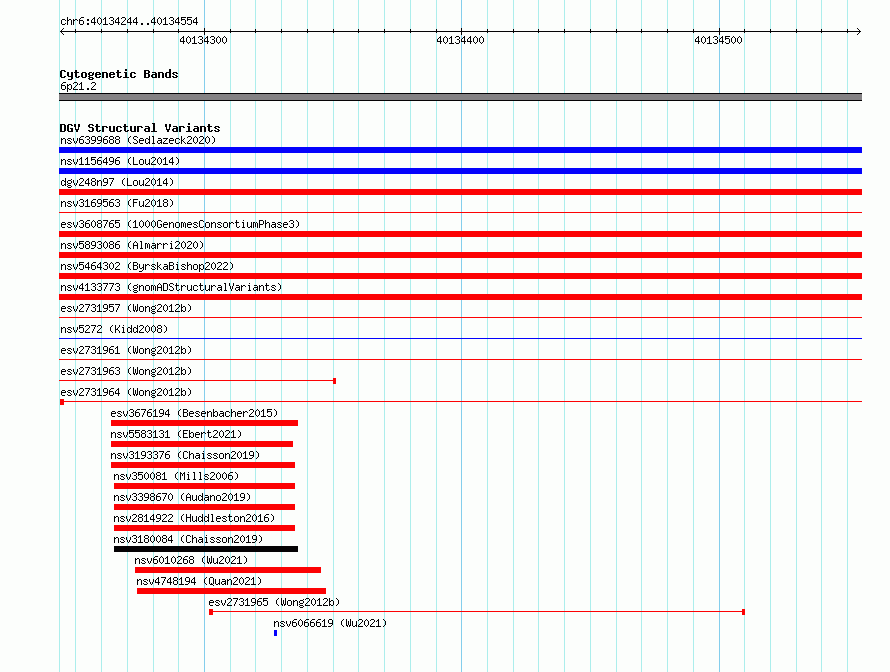
Task: Open variant nsv6066619 (Wu2021) label
Action: point(330,623)
